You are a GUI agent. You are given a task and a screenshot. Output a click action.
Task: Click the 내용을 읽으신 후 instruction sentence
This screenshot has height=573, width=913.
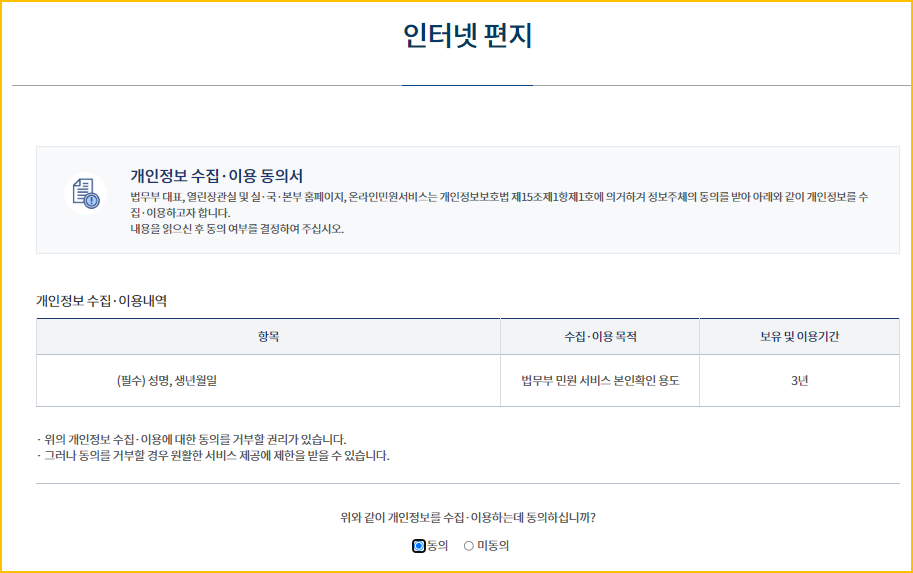click(237, 229)
